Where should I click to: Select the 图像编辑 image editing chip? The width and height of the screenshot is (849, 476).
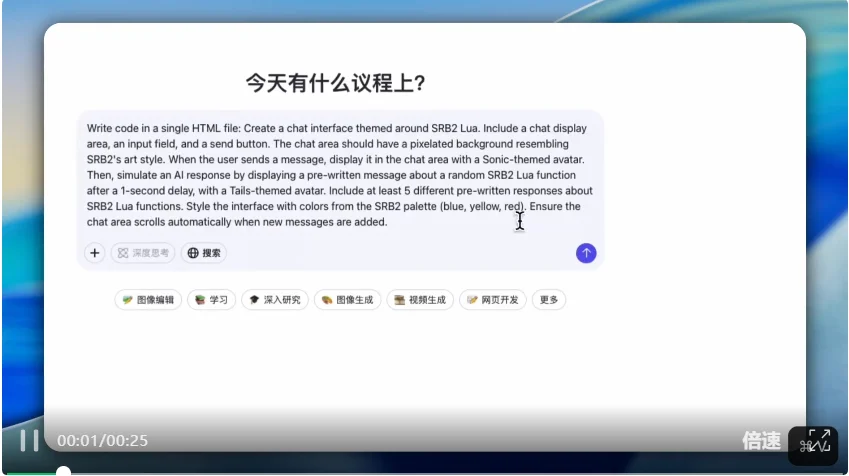point(148,299)
